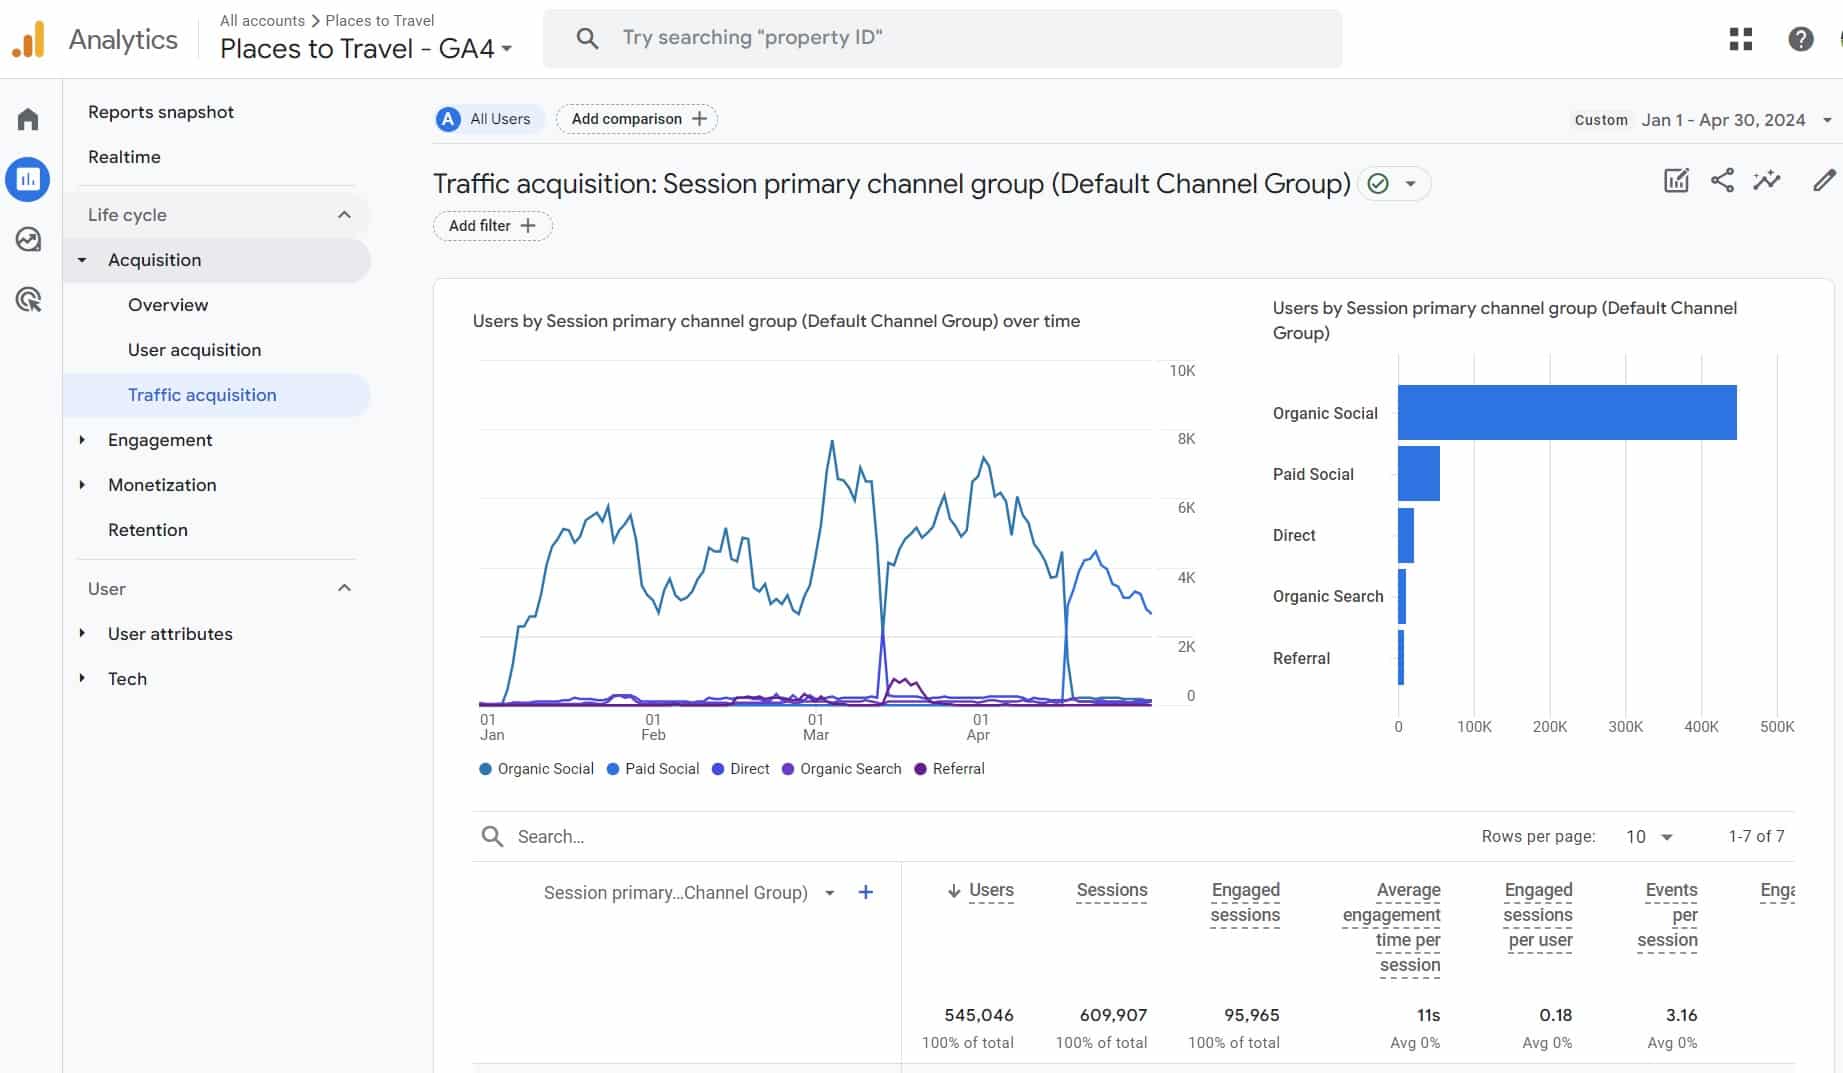Collapse the Life cycle section
This screenshot has height=1073, width=1843.
(x=344, y=215)
